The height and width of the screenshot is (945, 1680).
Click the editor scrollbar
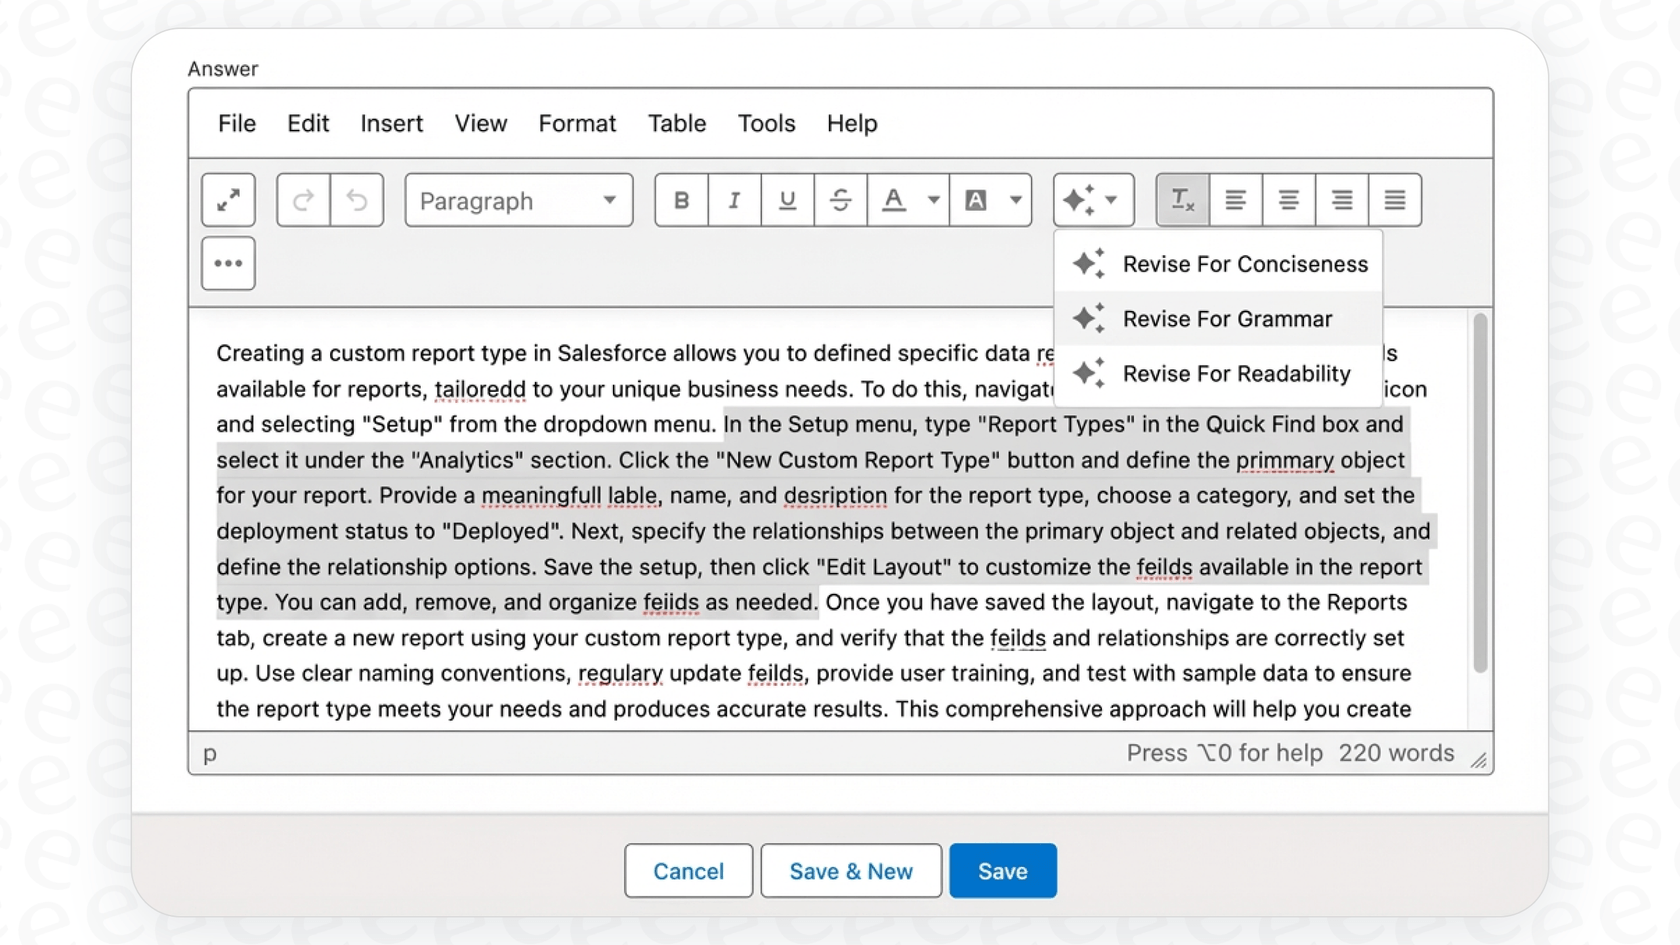1480,490
